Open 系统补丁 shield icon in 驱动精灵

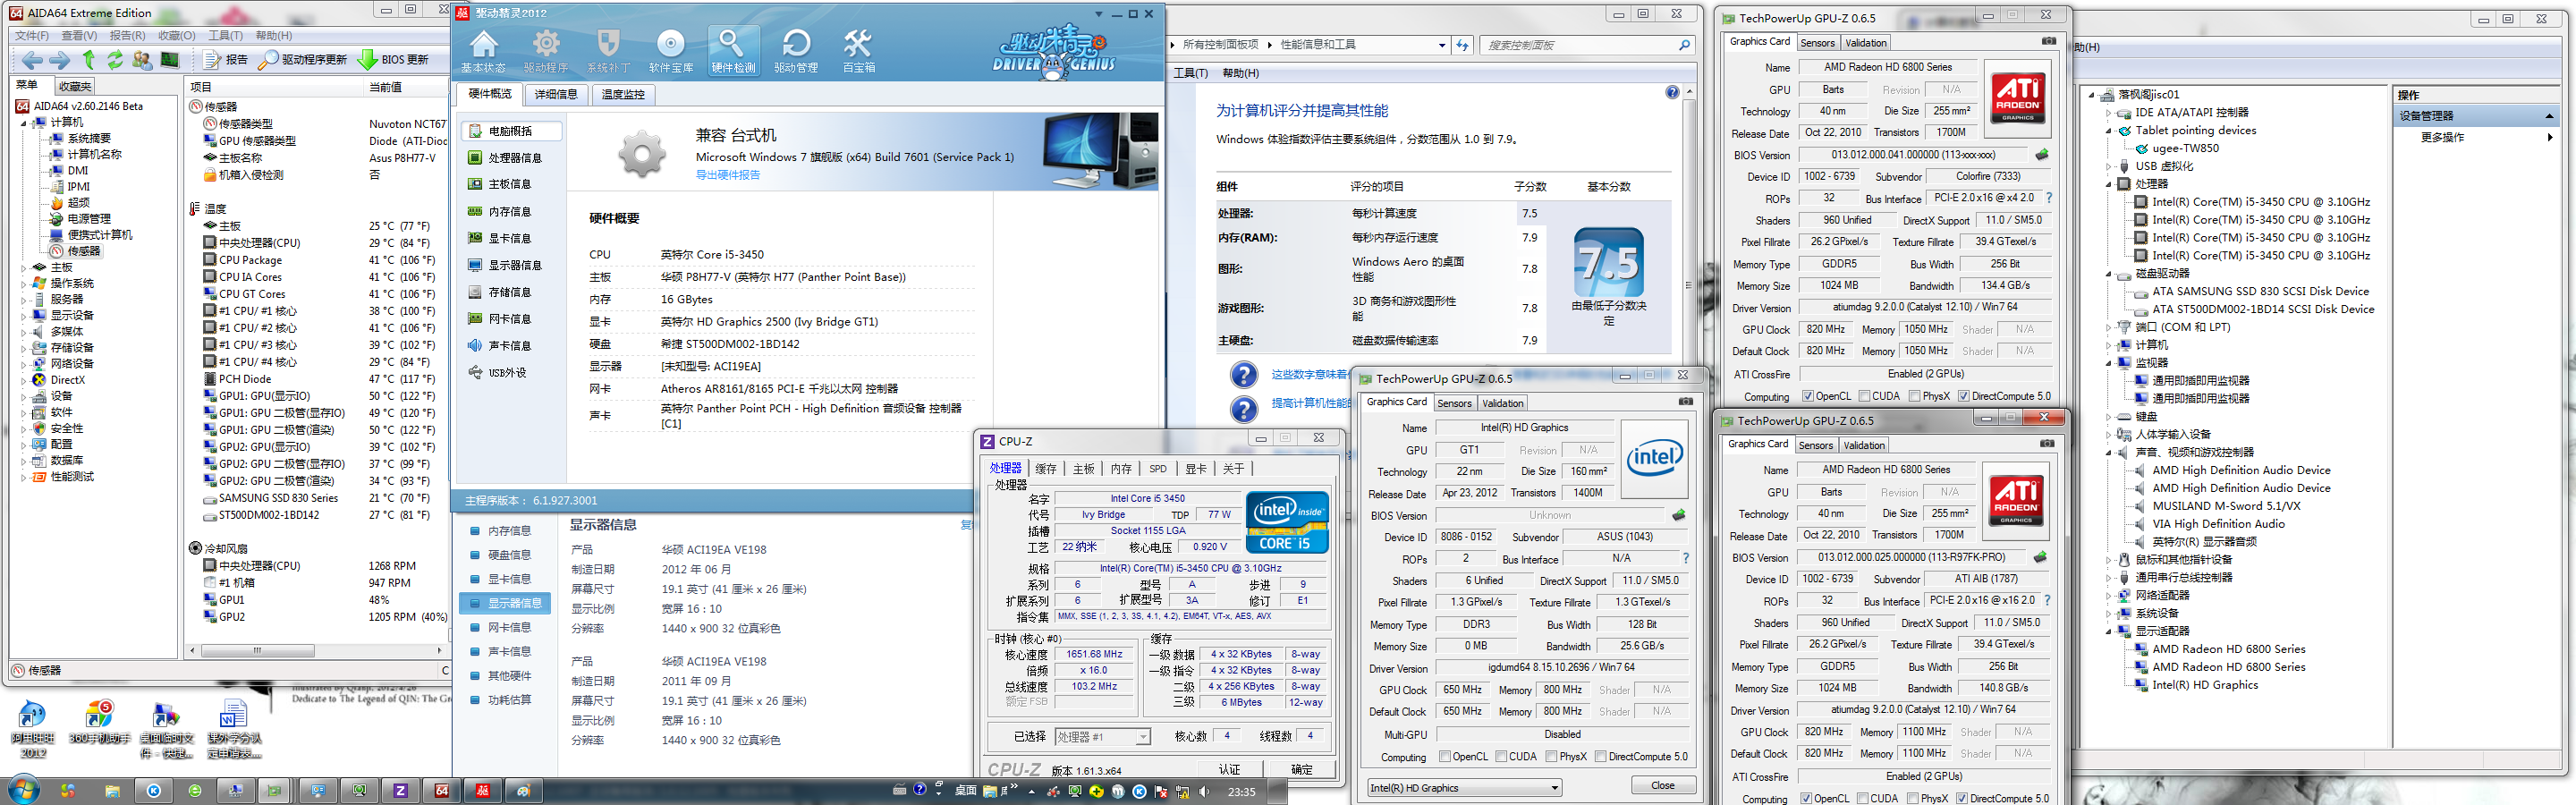(x=608, y=51)
